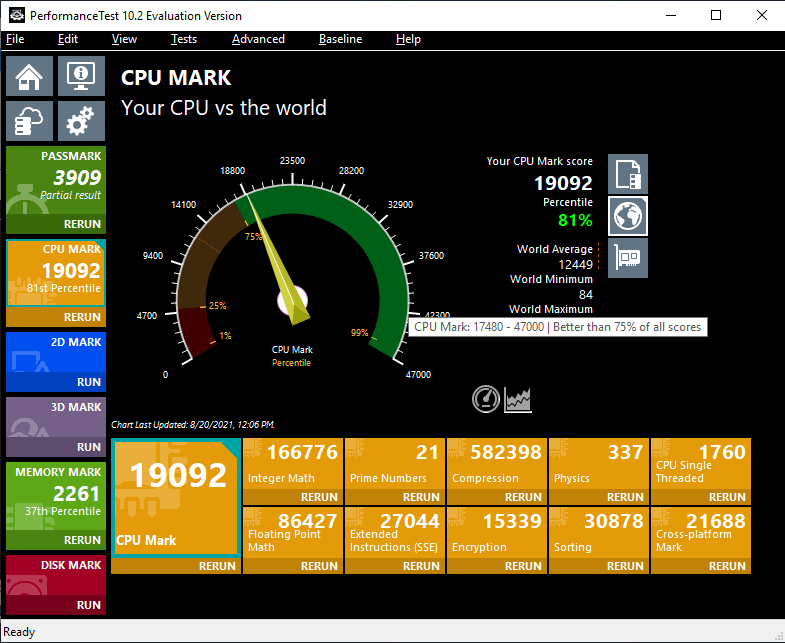This screenshot has width=785, height=643.
Task: Click the hardware card icon below the globe
Action: [628, 258]
